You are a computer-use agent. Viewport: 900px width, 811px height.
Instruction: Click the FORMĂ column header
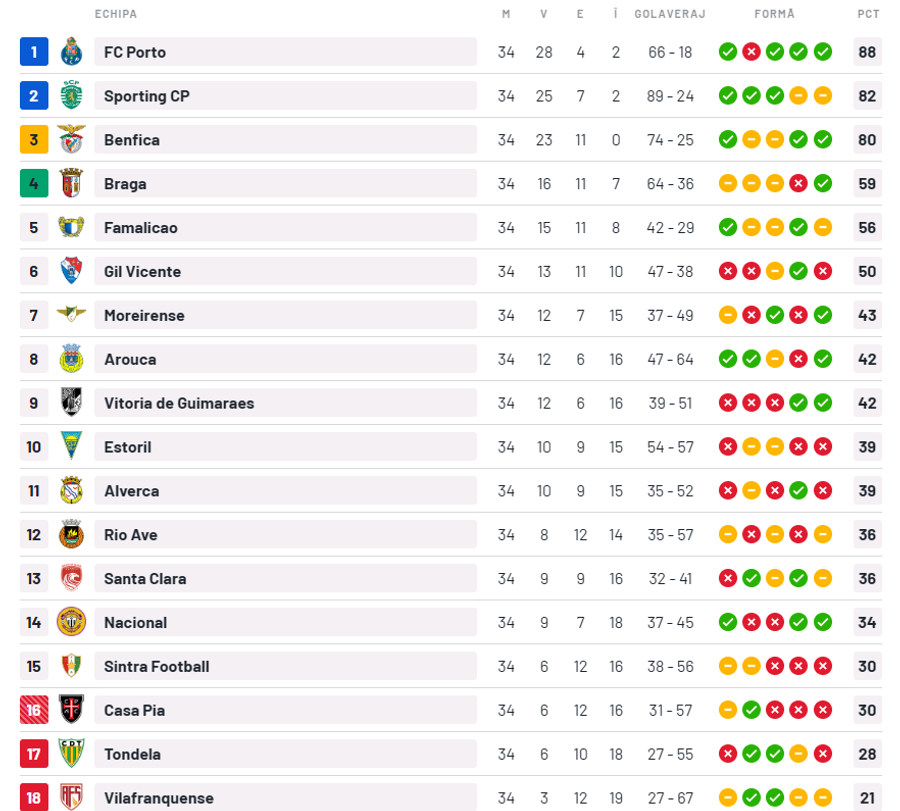click(x=774, y=13)
